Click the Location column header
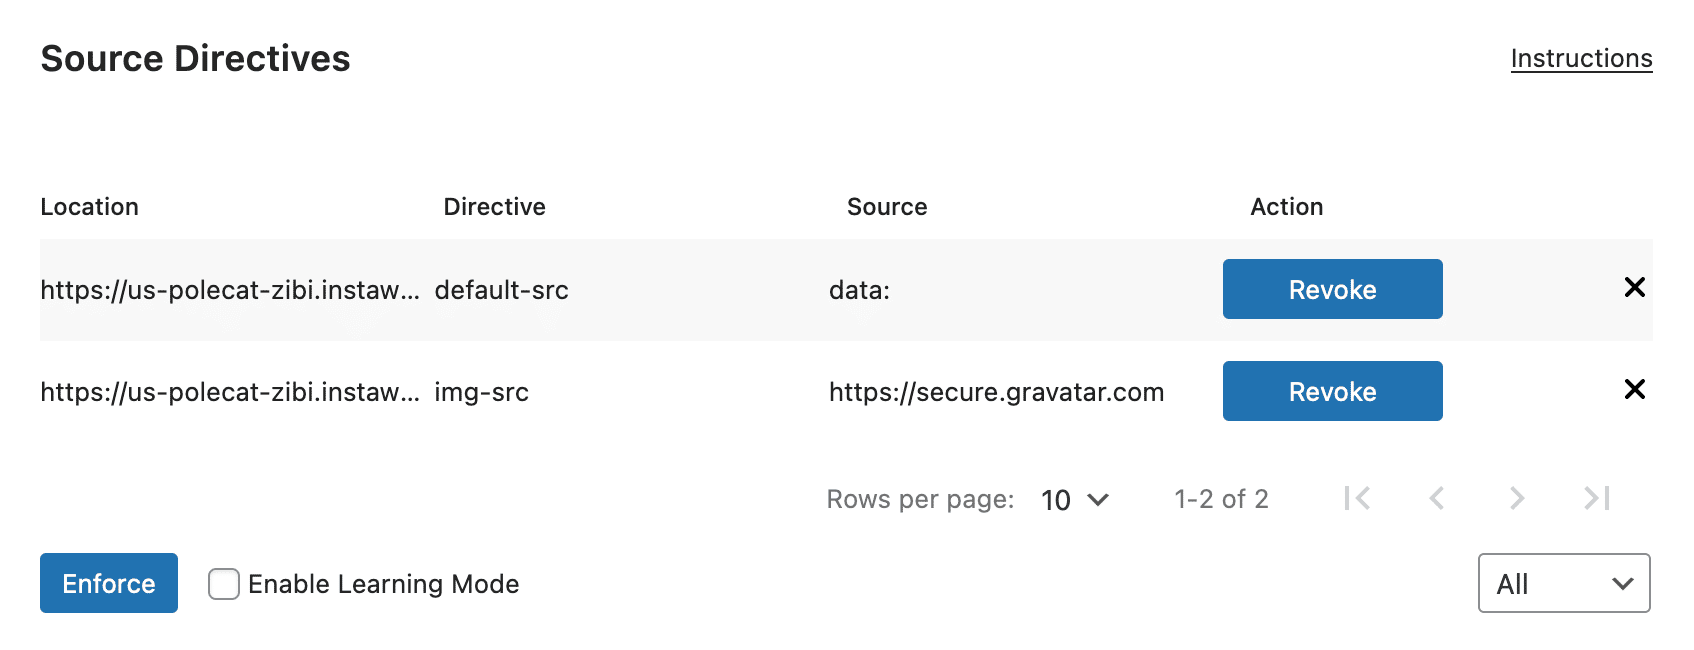The width and height of the screenshot is (1694, 650). 89,206
